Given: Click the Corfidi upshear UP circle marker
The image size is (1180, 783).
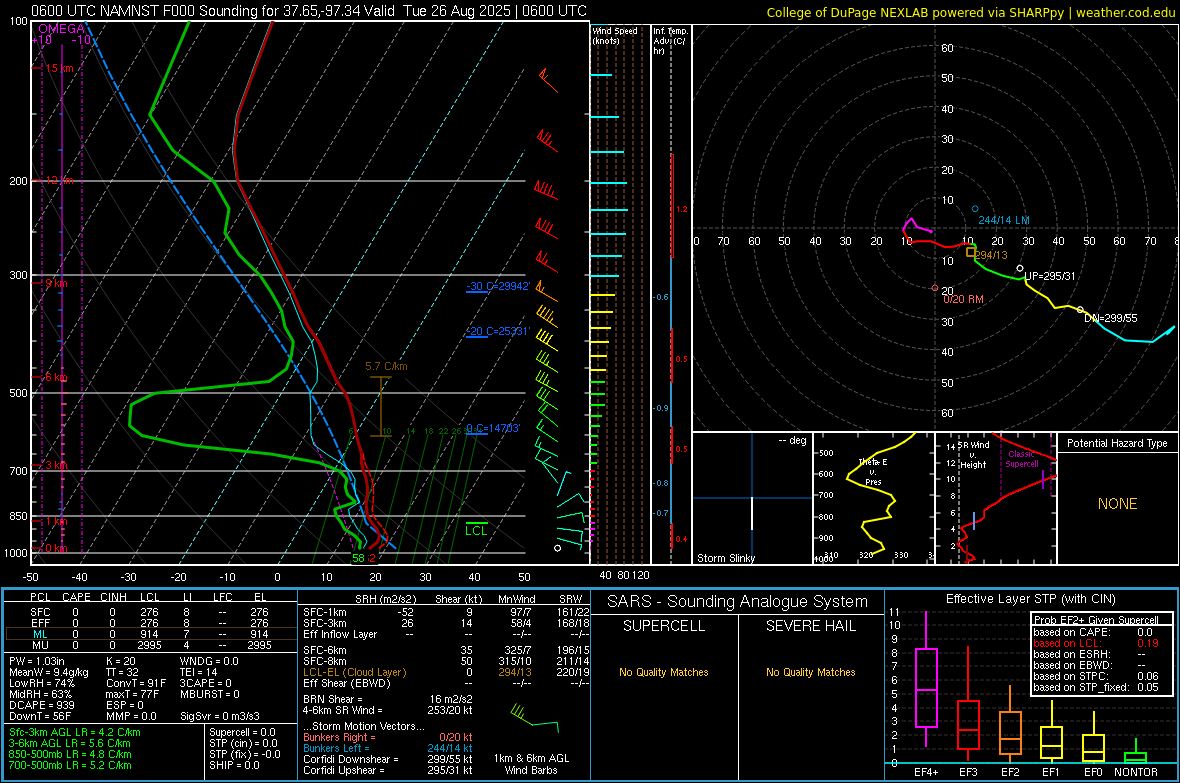Looking at the screenshot, I should 1020,268.
